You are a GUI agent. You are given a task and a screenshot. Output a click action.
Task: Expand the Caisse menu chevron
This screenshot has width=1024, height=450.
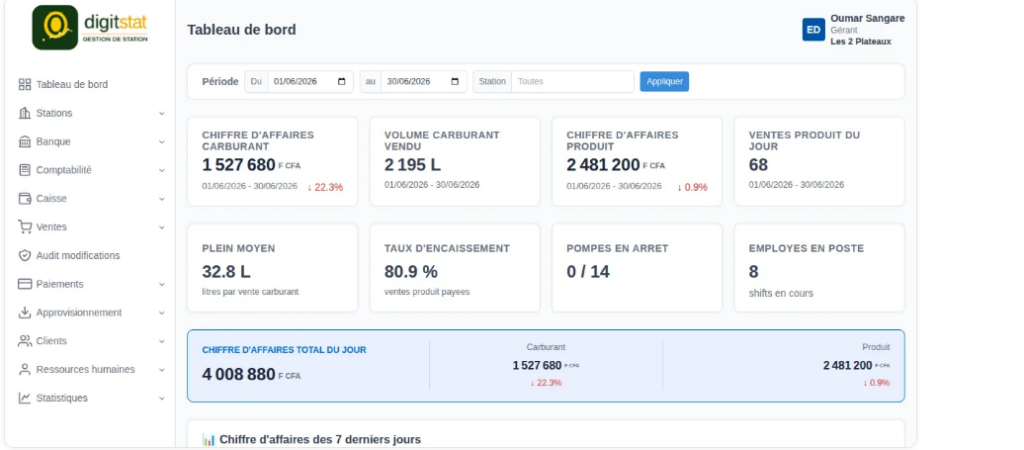pyautogui.click(x=162, y=199)
